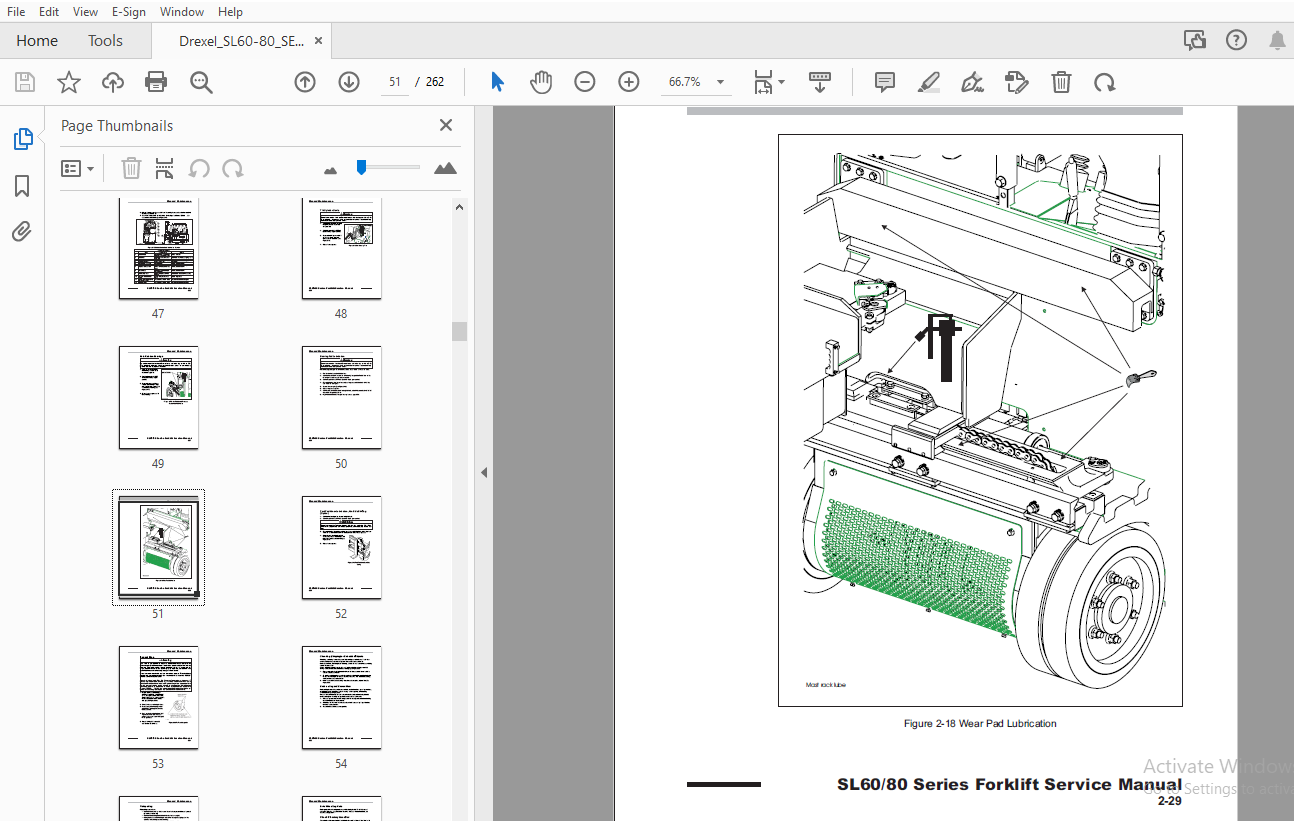Switch to the Tools tab
Image resolution: width=1294 pixels, height=821 pixels.
(105, 41)
